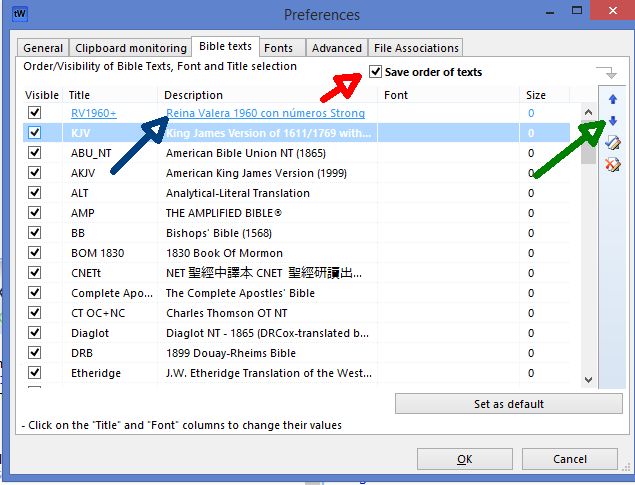635x485 pixels.
Task: Click 1899 Douay-Rheims Bible description
Action: [231, 353]
